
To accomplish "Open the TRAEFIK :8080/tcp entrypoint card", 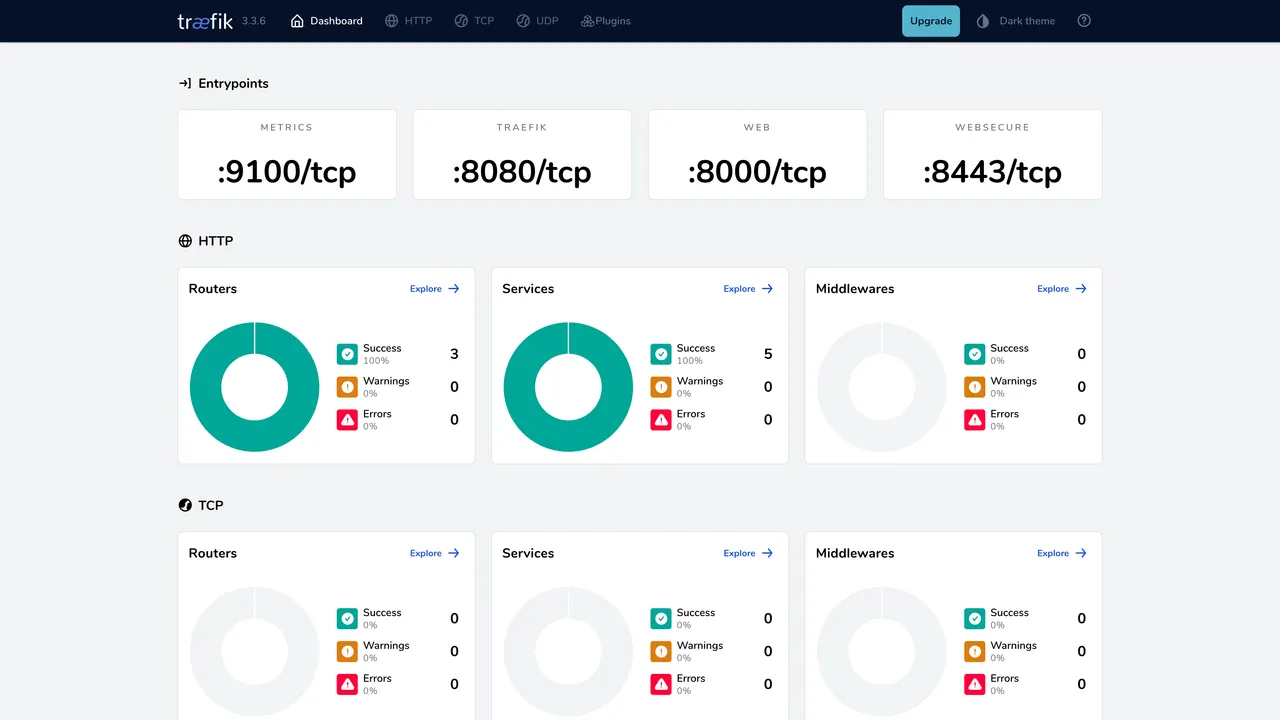I will click(x=522, y=155).
